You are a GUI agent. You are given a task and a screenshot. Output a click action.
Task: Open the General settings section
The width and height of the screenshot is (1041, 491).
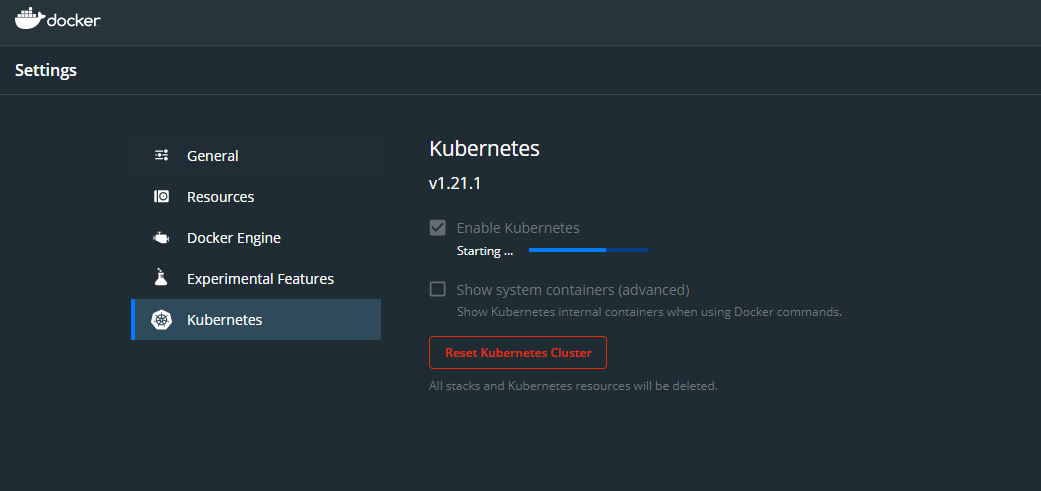coord(256,156)
